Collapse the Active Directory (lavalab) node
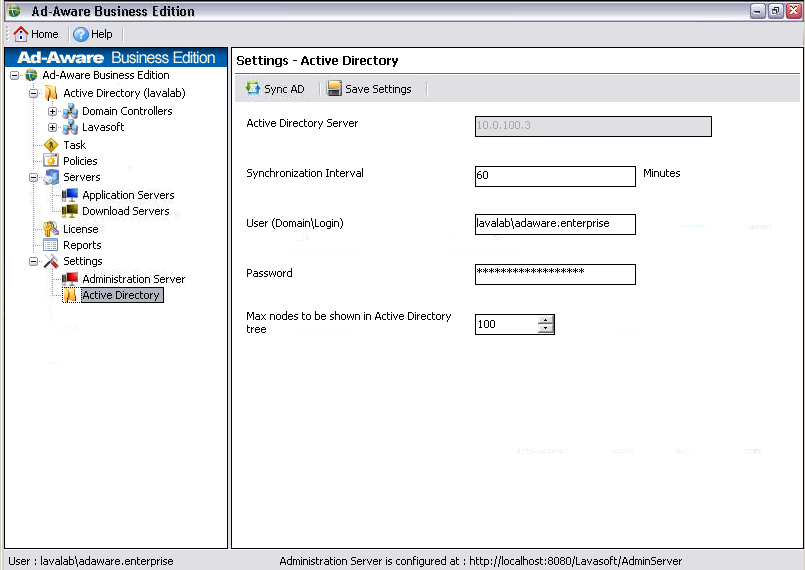This screenshot has height=570, width=805. pos(33,93)
